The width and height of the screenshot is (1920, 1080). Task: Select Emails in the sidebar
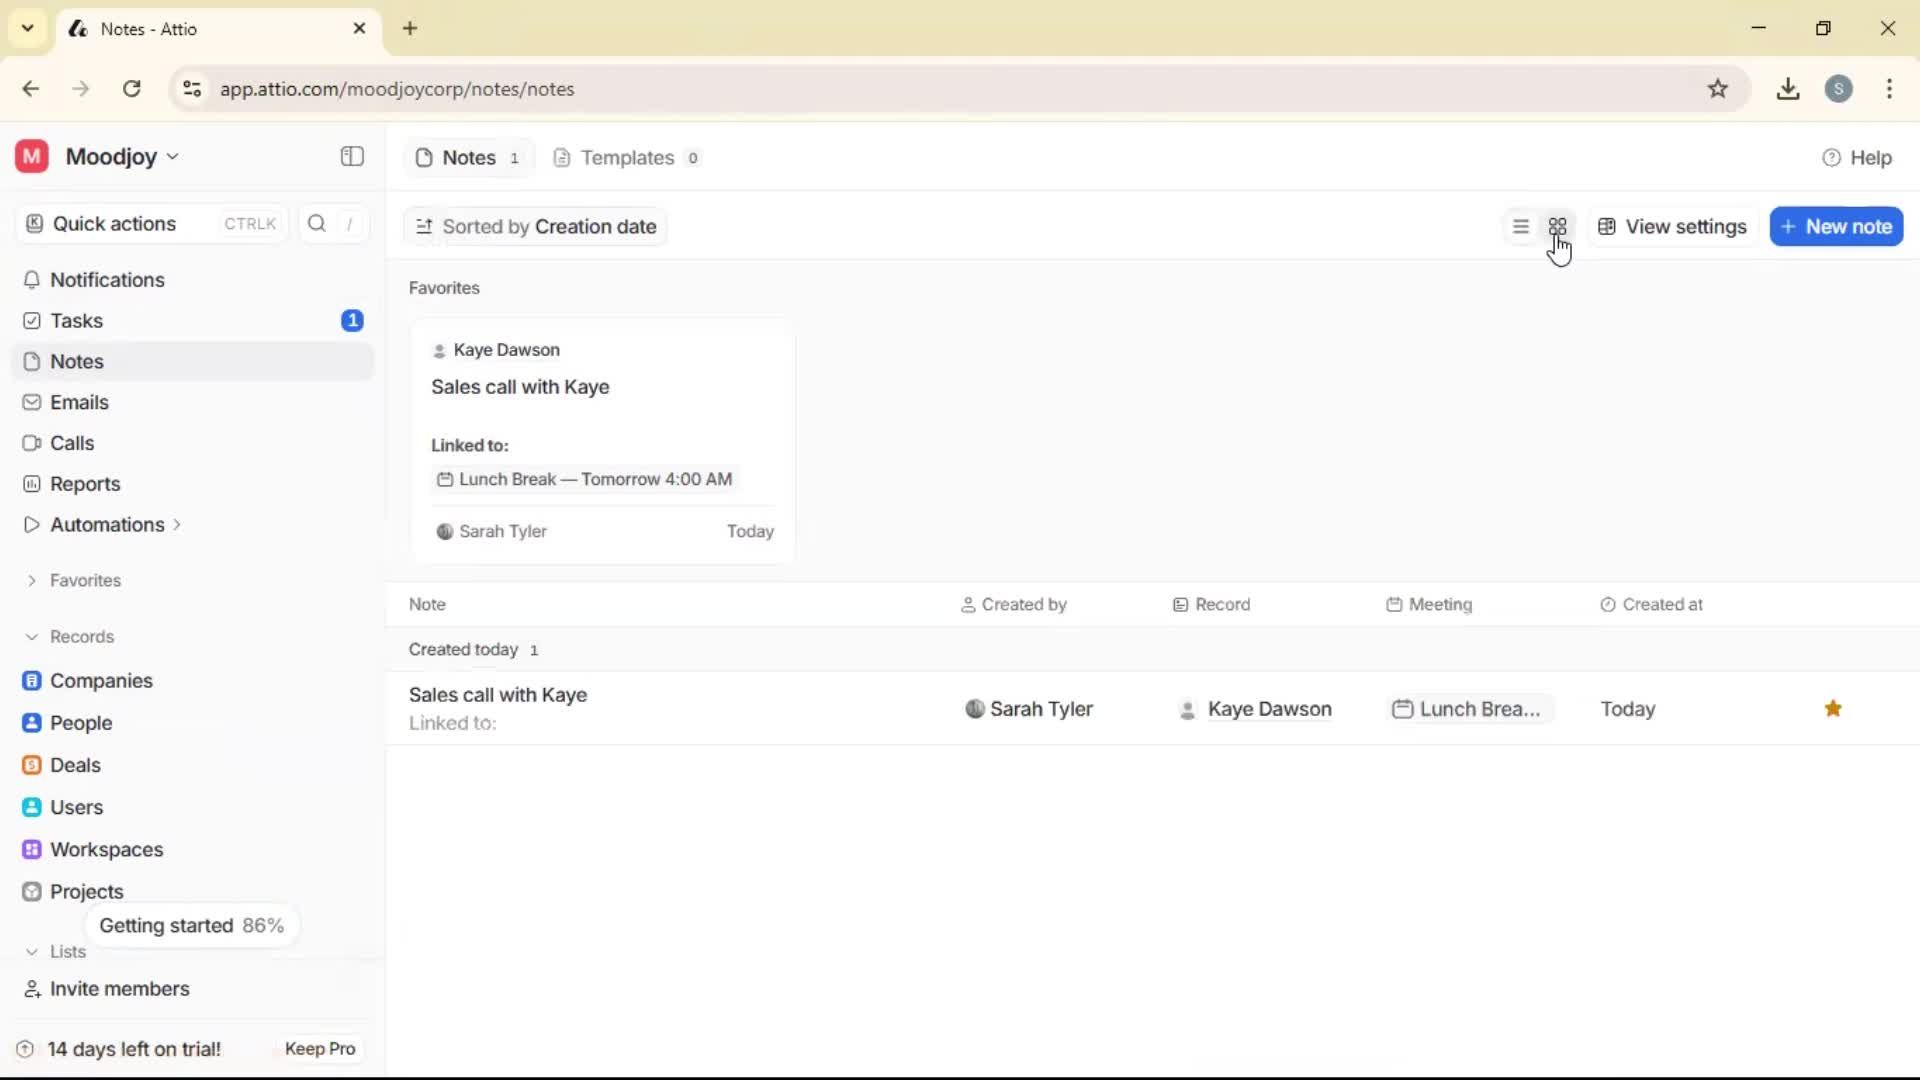[x=78, y=402]
